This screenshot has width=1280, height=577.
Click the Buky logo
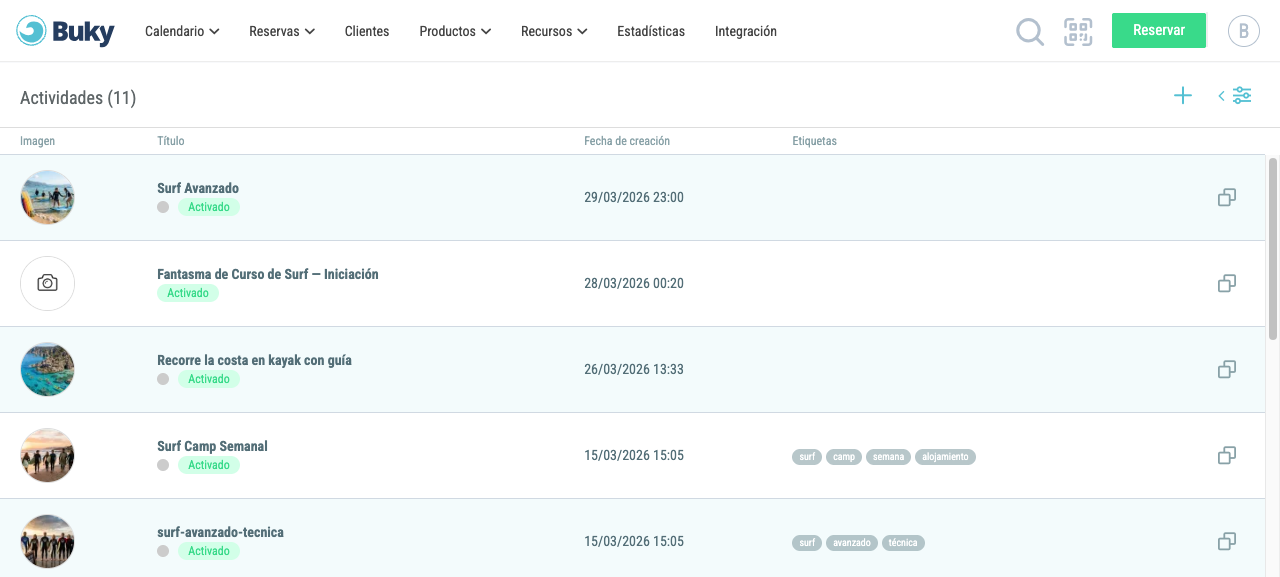pos(66,31)
